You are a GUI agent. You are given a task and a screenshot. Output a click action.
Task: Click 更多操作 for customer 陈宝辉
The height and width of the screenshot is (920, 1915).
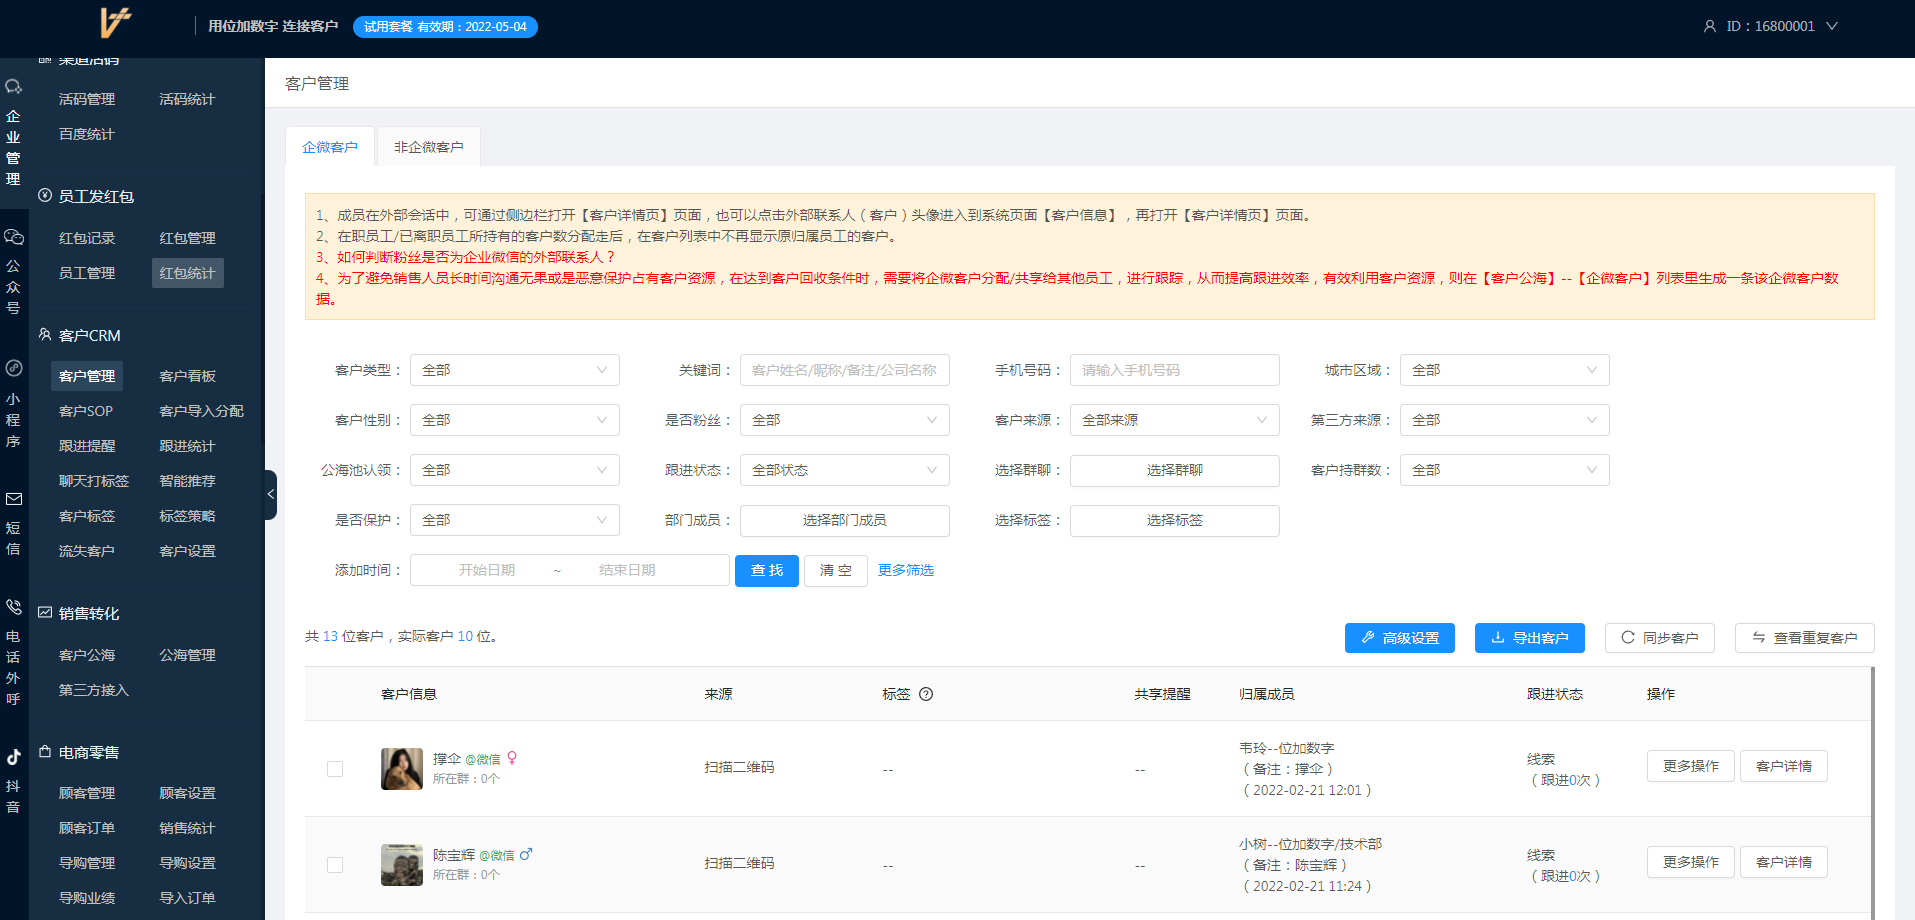click(1691, 862)
